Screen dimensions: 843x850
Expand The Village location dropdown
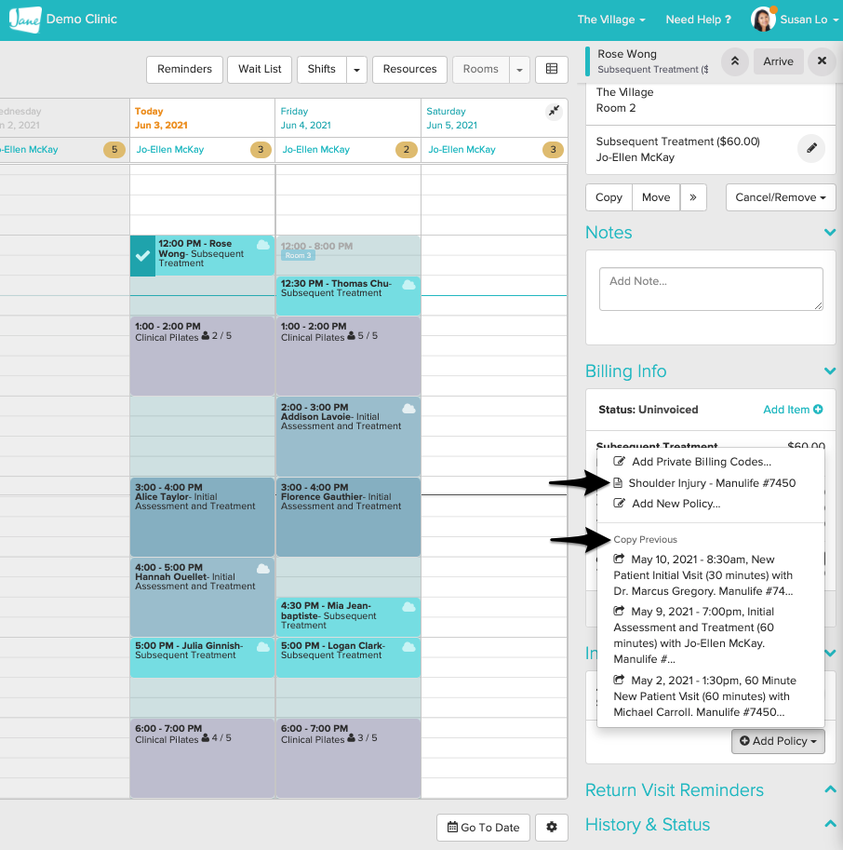tap(610, 19)
